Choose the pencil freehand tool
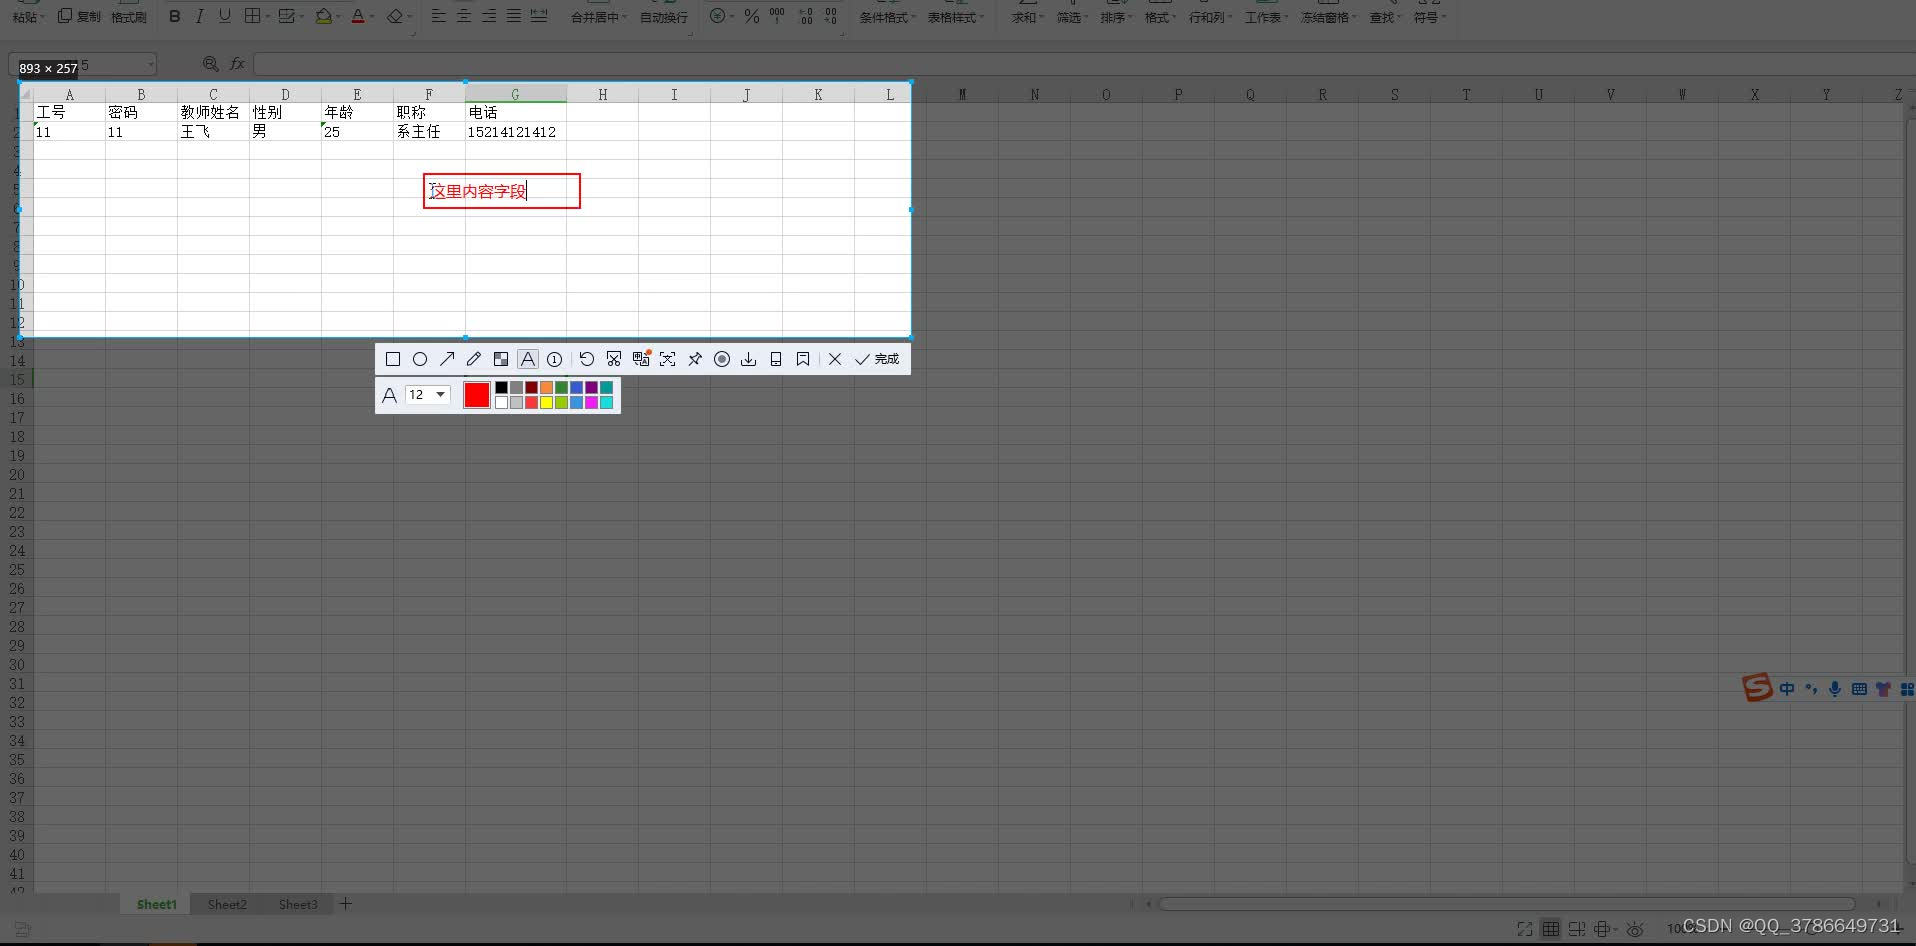The width and height of the screenshot is (1916, 946). coord(474,359)
